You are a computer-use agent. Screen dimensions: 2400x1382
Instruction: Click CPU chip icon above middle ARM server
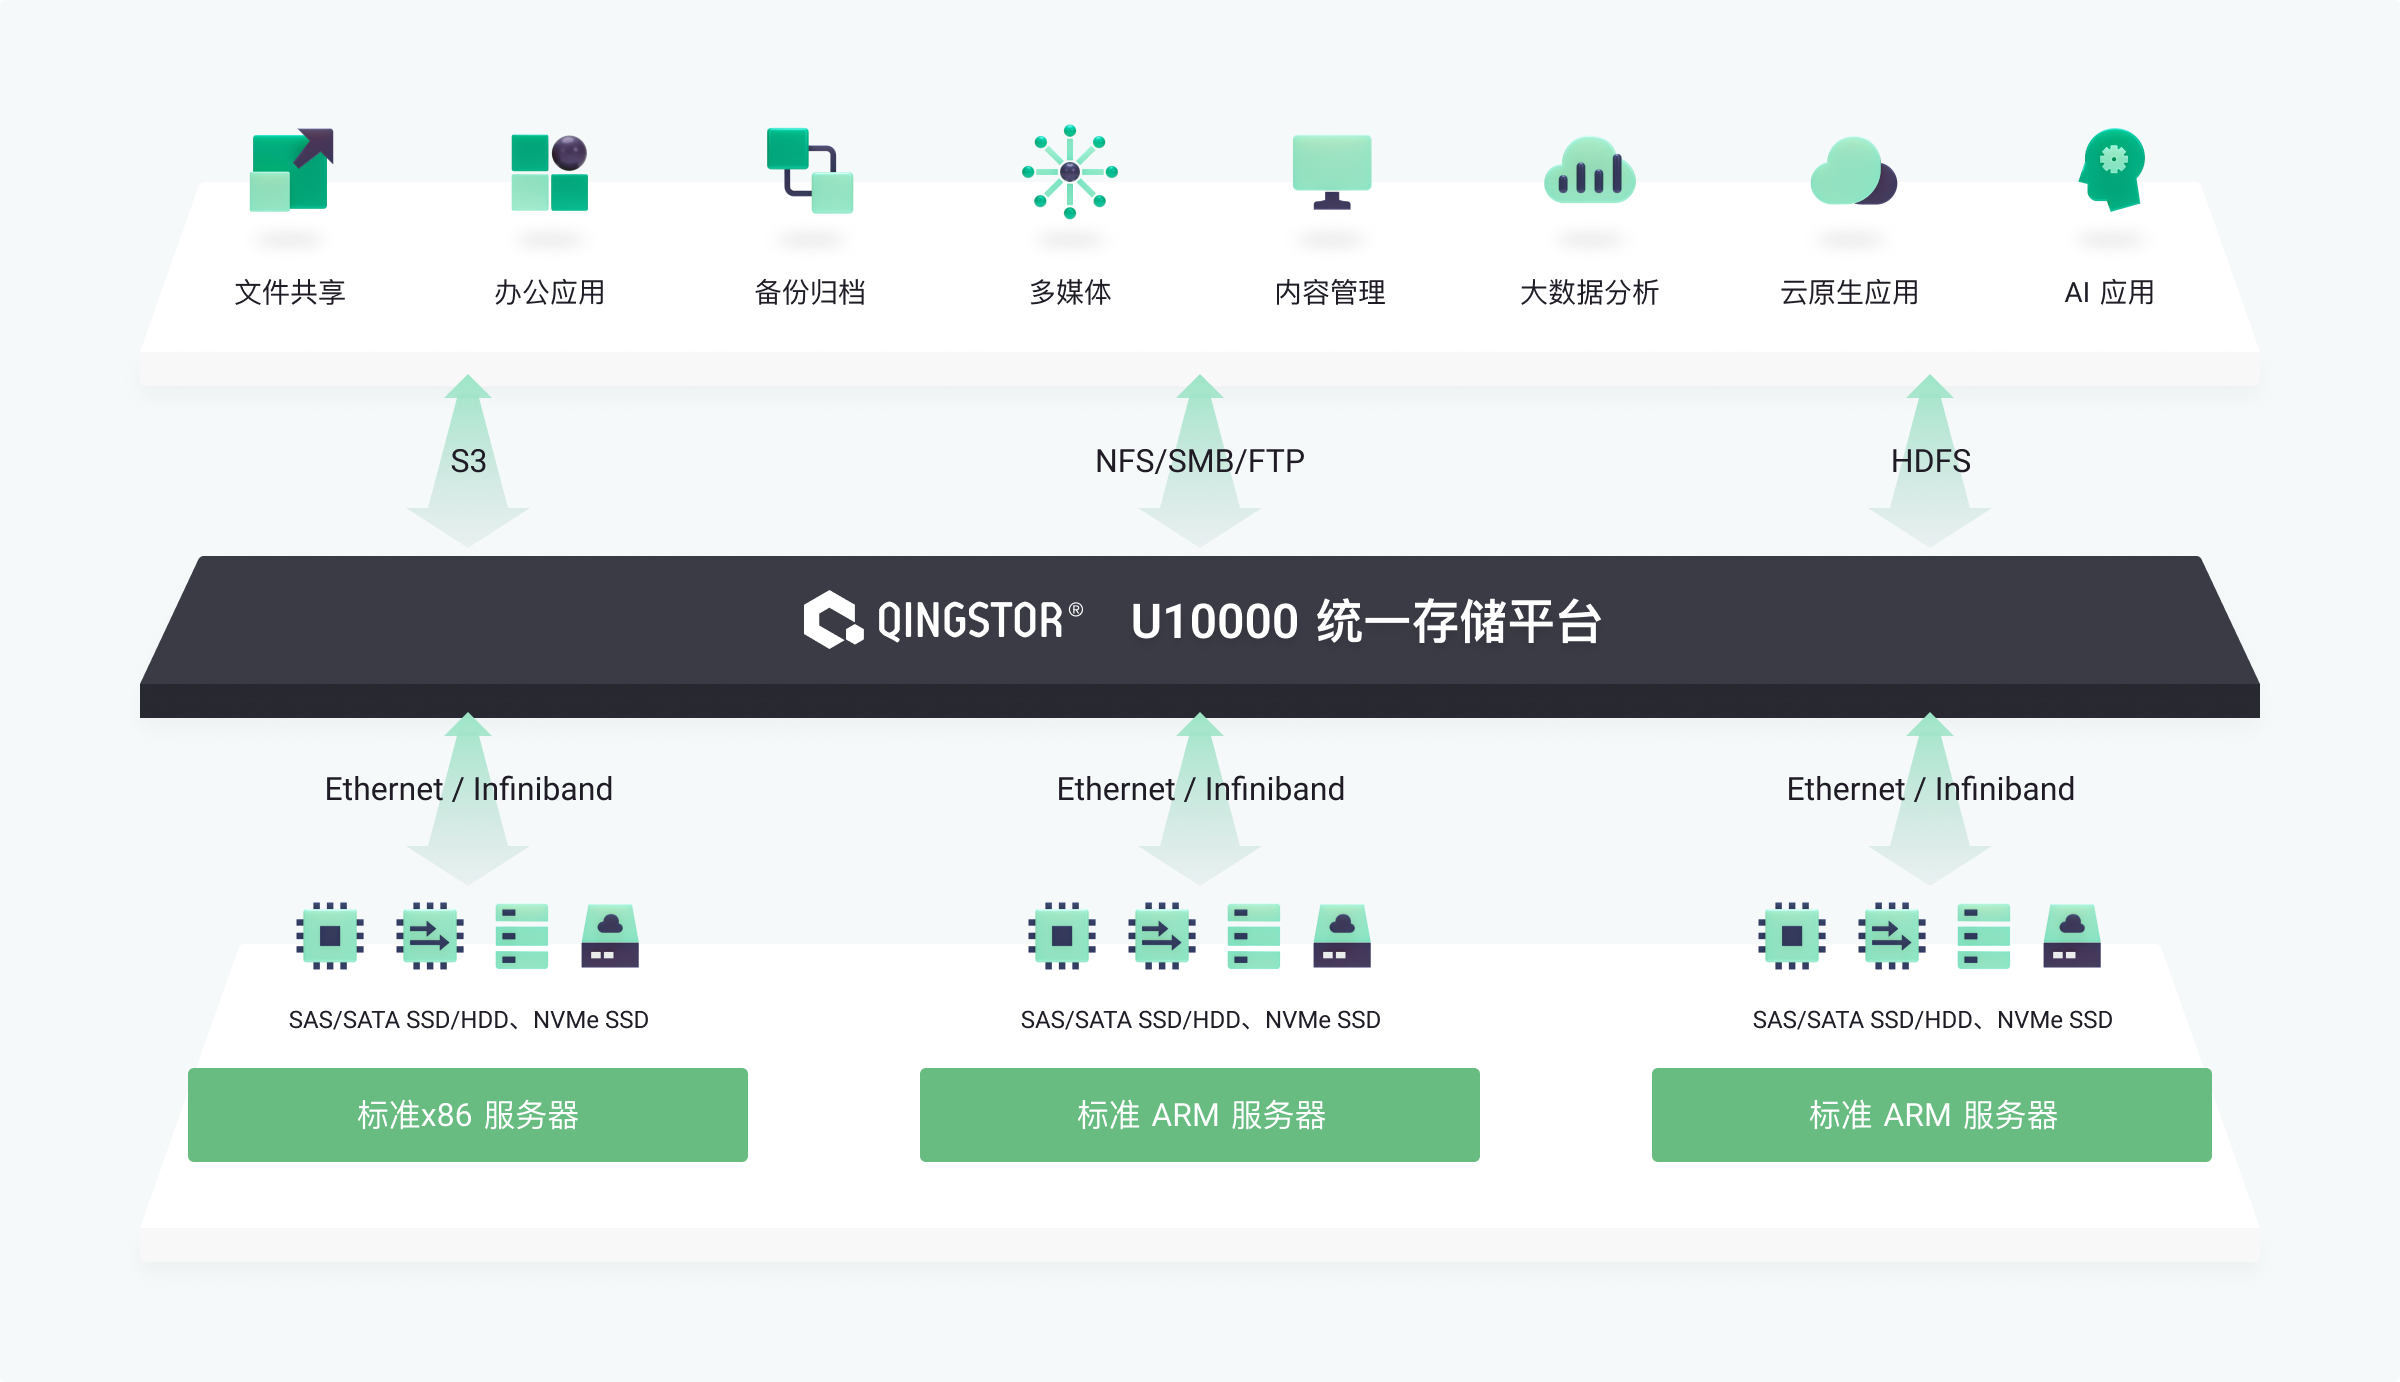point(1062,936)
